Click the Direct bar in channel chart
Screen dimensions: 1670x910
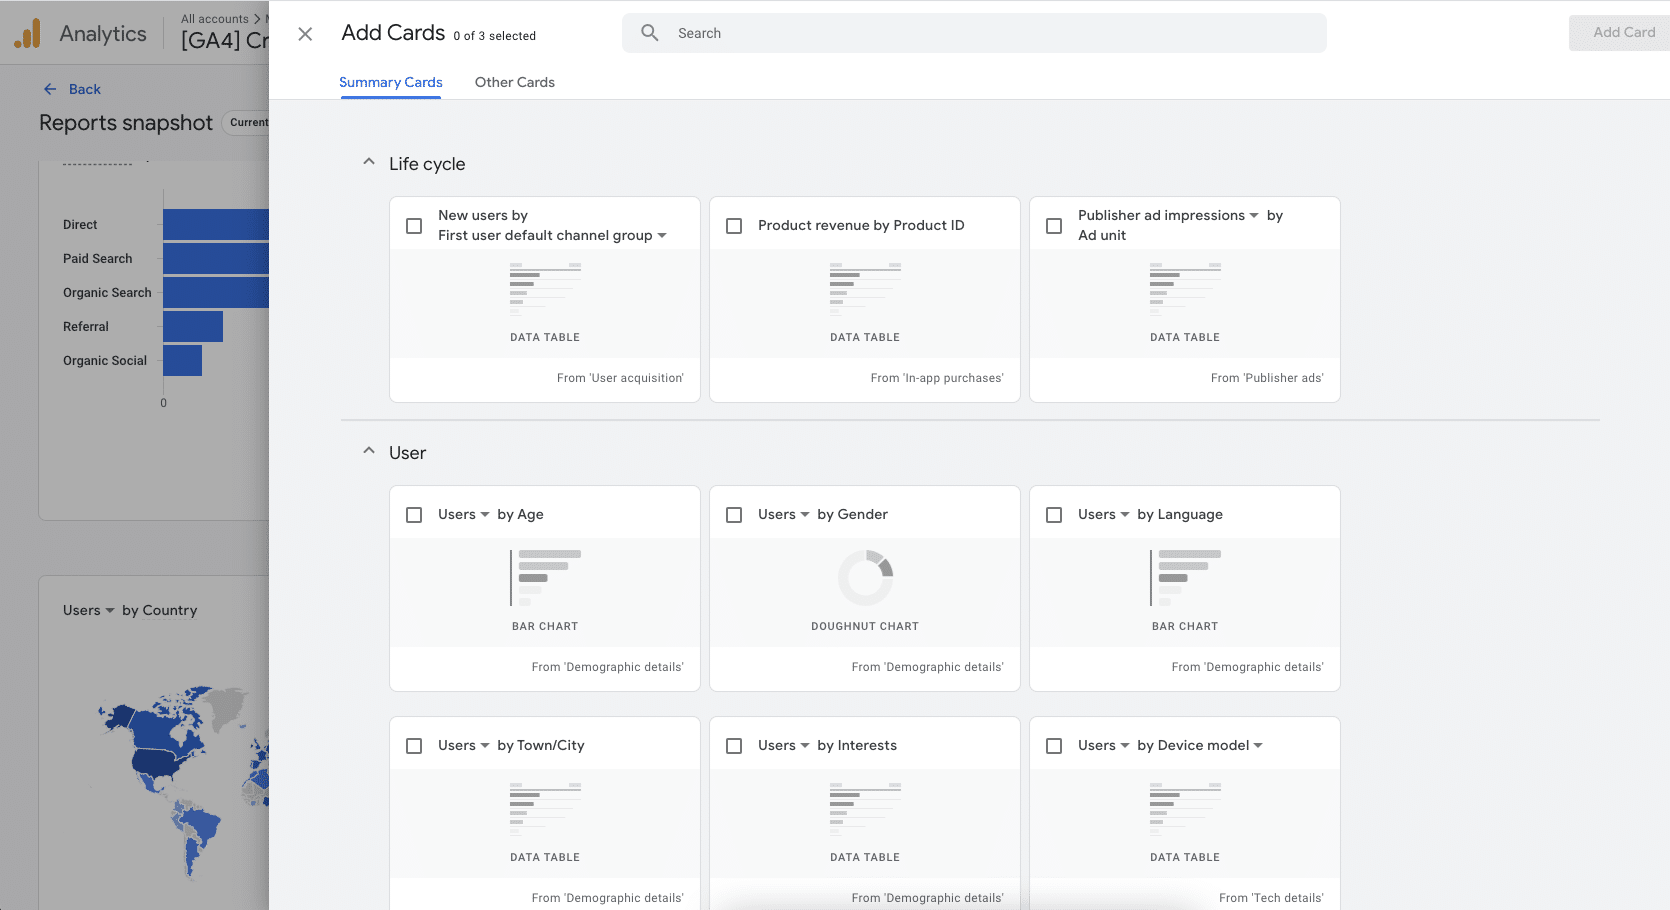tap(216, 224)
